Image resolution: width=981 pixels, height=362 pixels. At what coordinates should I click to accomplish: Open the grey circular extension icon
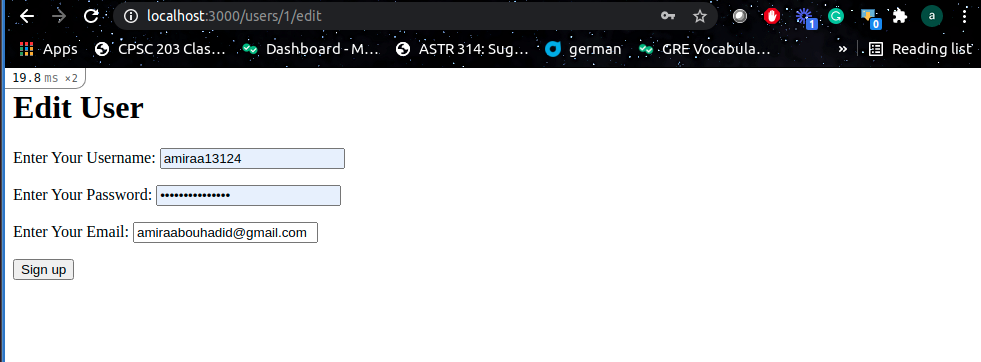click(x=740, y=16)
